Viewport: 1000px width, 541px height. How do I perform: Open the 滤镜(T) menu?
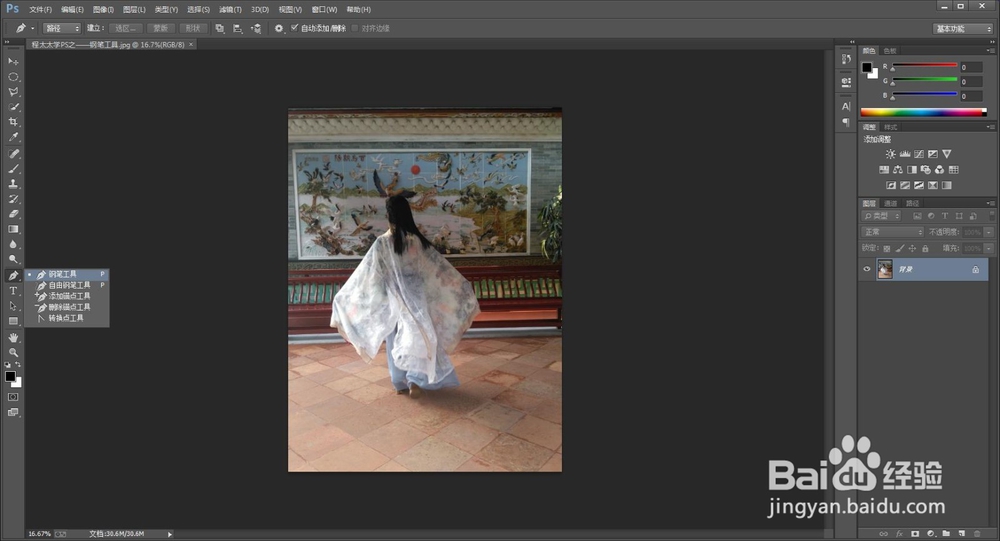230,10
